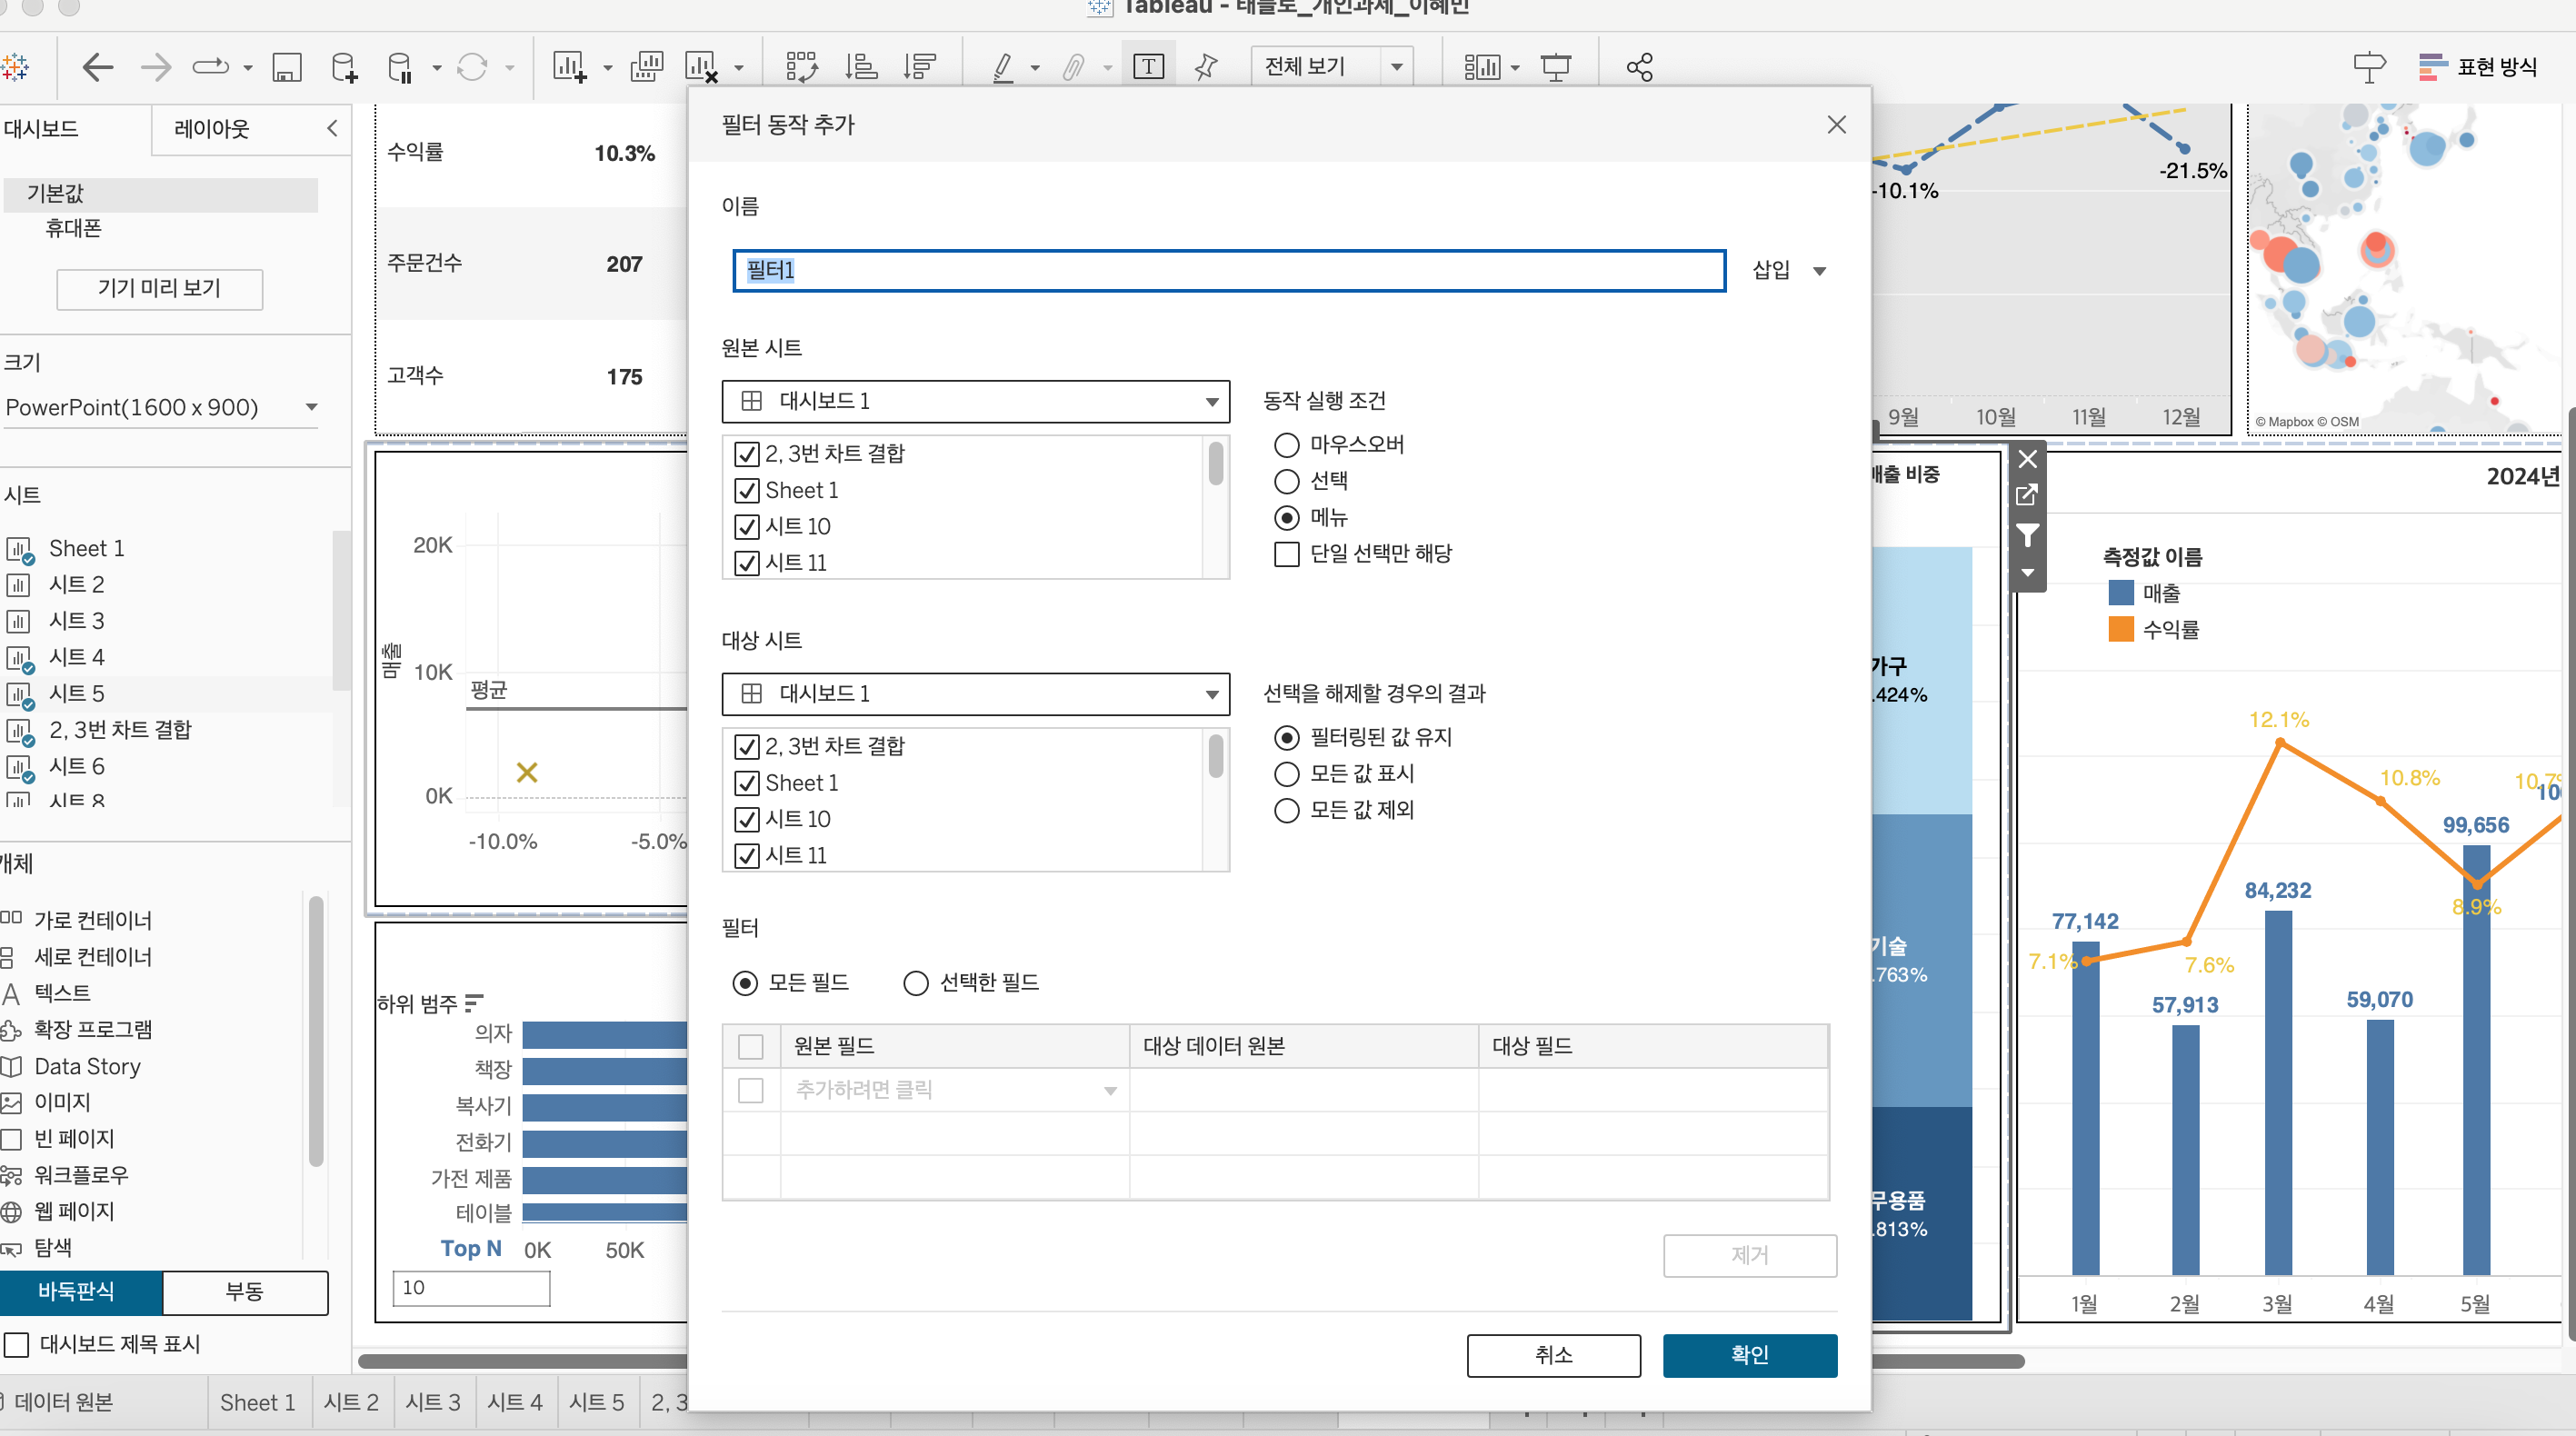
Task: Enable the 단일 선택만 해당 checkbox
Action: 1287,554
